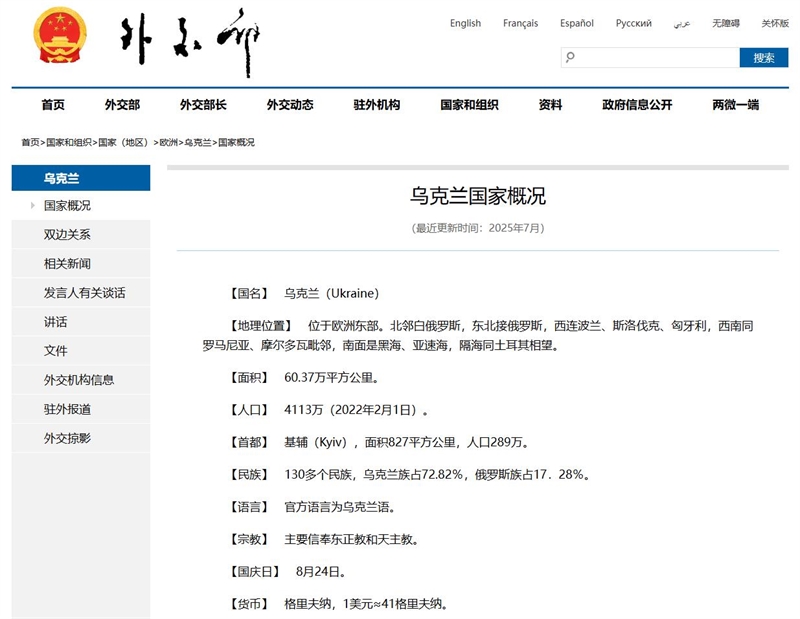Screen dimensions: 800x619
Task: Select 双边关系 in the sidebar
Action: tap(67, 234)
